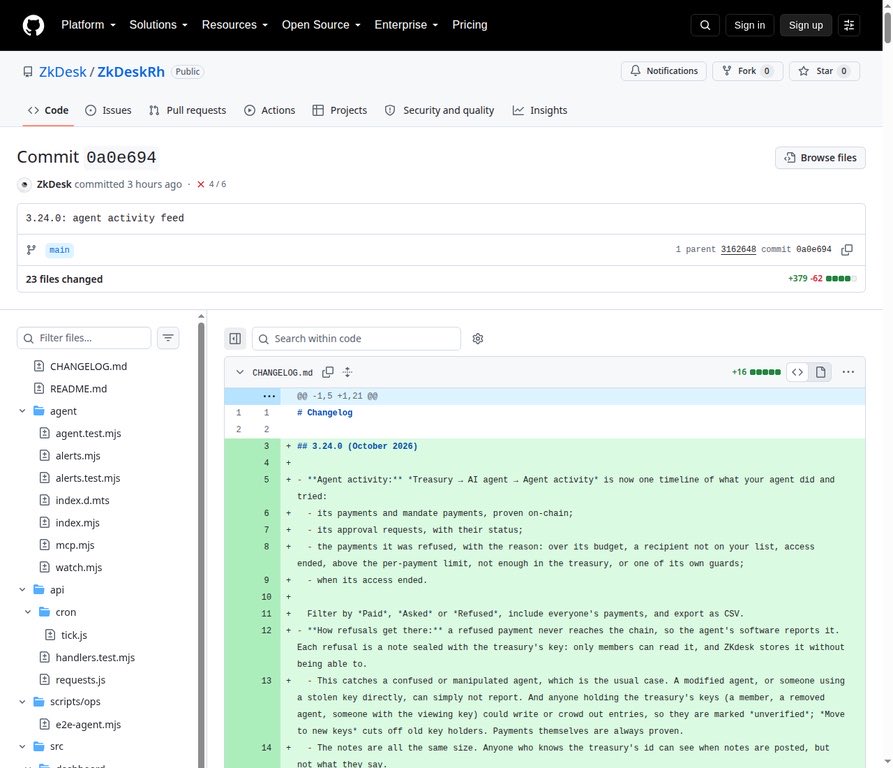This screenshot has width=893, height=768.
Task: Open the Security and quality tab
Action: point(439,110)
